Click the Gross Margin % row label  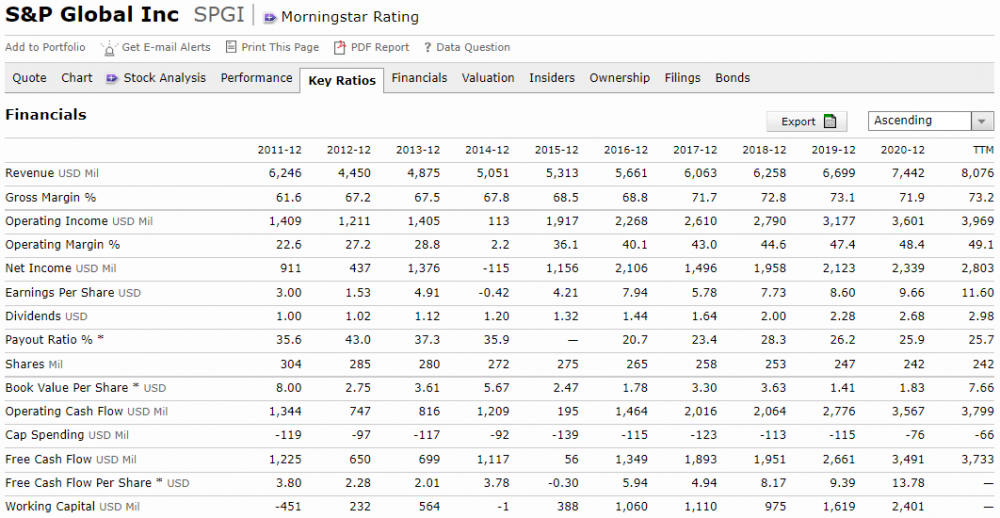pyautogui.click(x=50, y=198)
